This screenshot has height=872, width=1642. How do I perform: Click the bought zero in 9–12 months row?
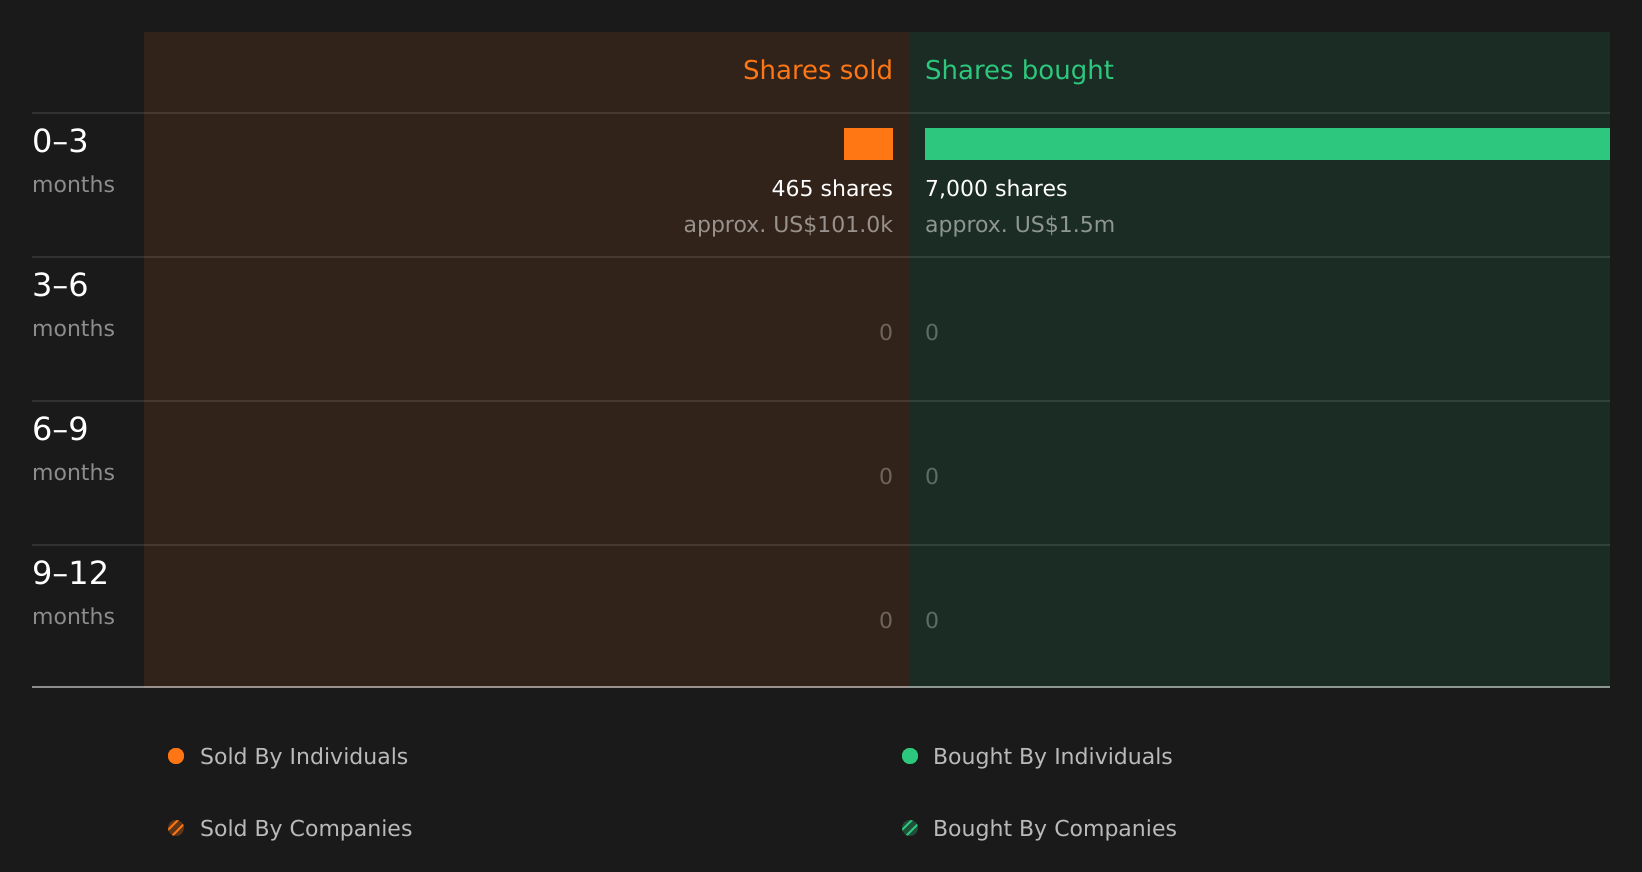[932, 621]
